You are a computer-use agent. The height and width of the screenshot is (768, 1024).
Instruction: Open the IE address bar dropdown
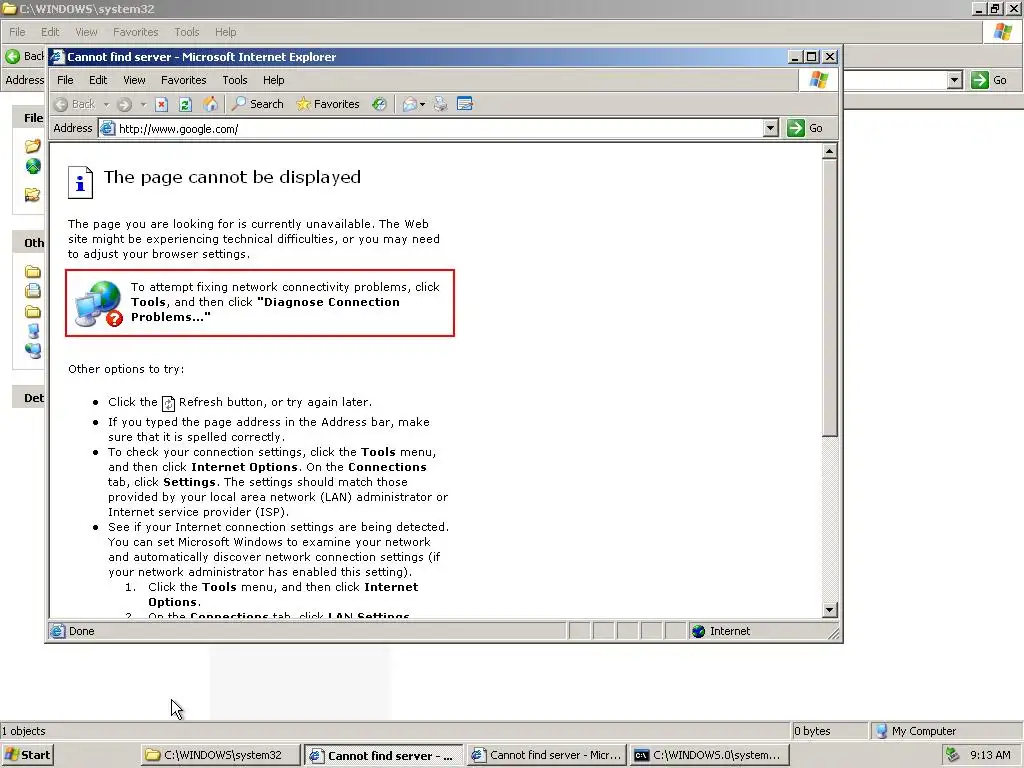(x=771, y=128)
